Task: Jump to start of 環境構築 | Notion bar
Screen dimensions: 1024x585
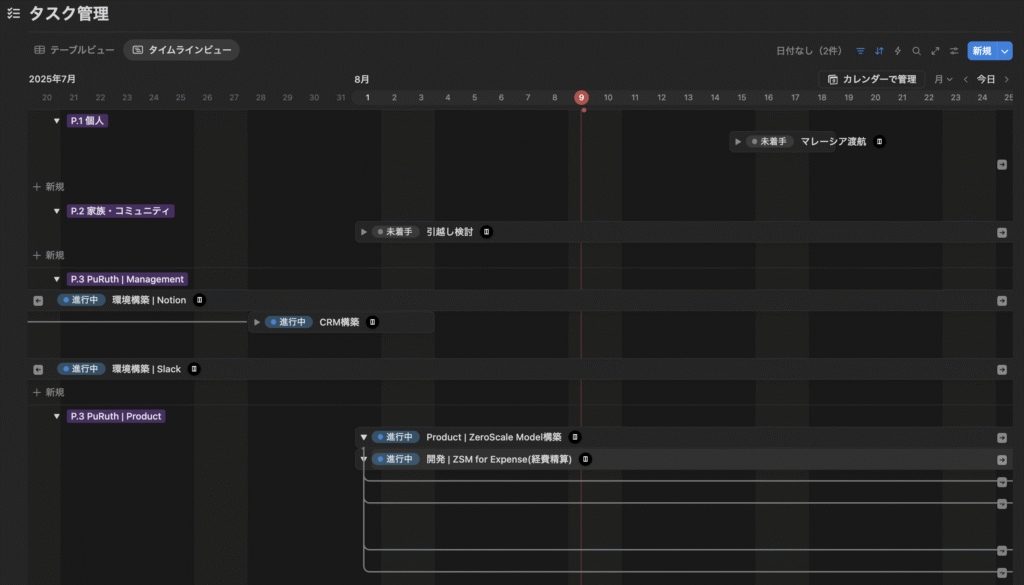Action: click(38, 300)
